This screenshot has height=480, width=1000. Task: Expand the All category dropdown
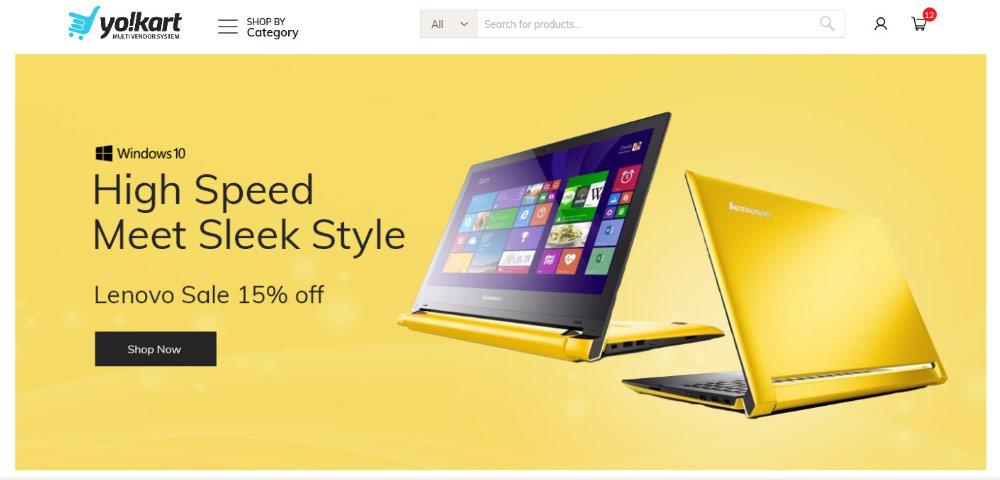tap(449, 24)
